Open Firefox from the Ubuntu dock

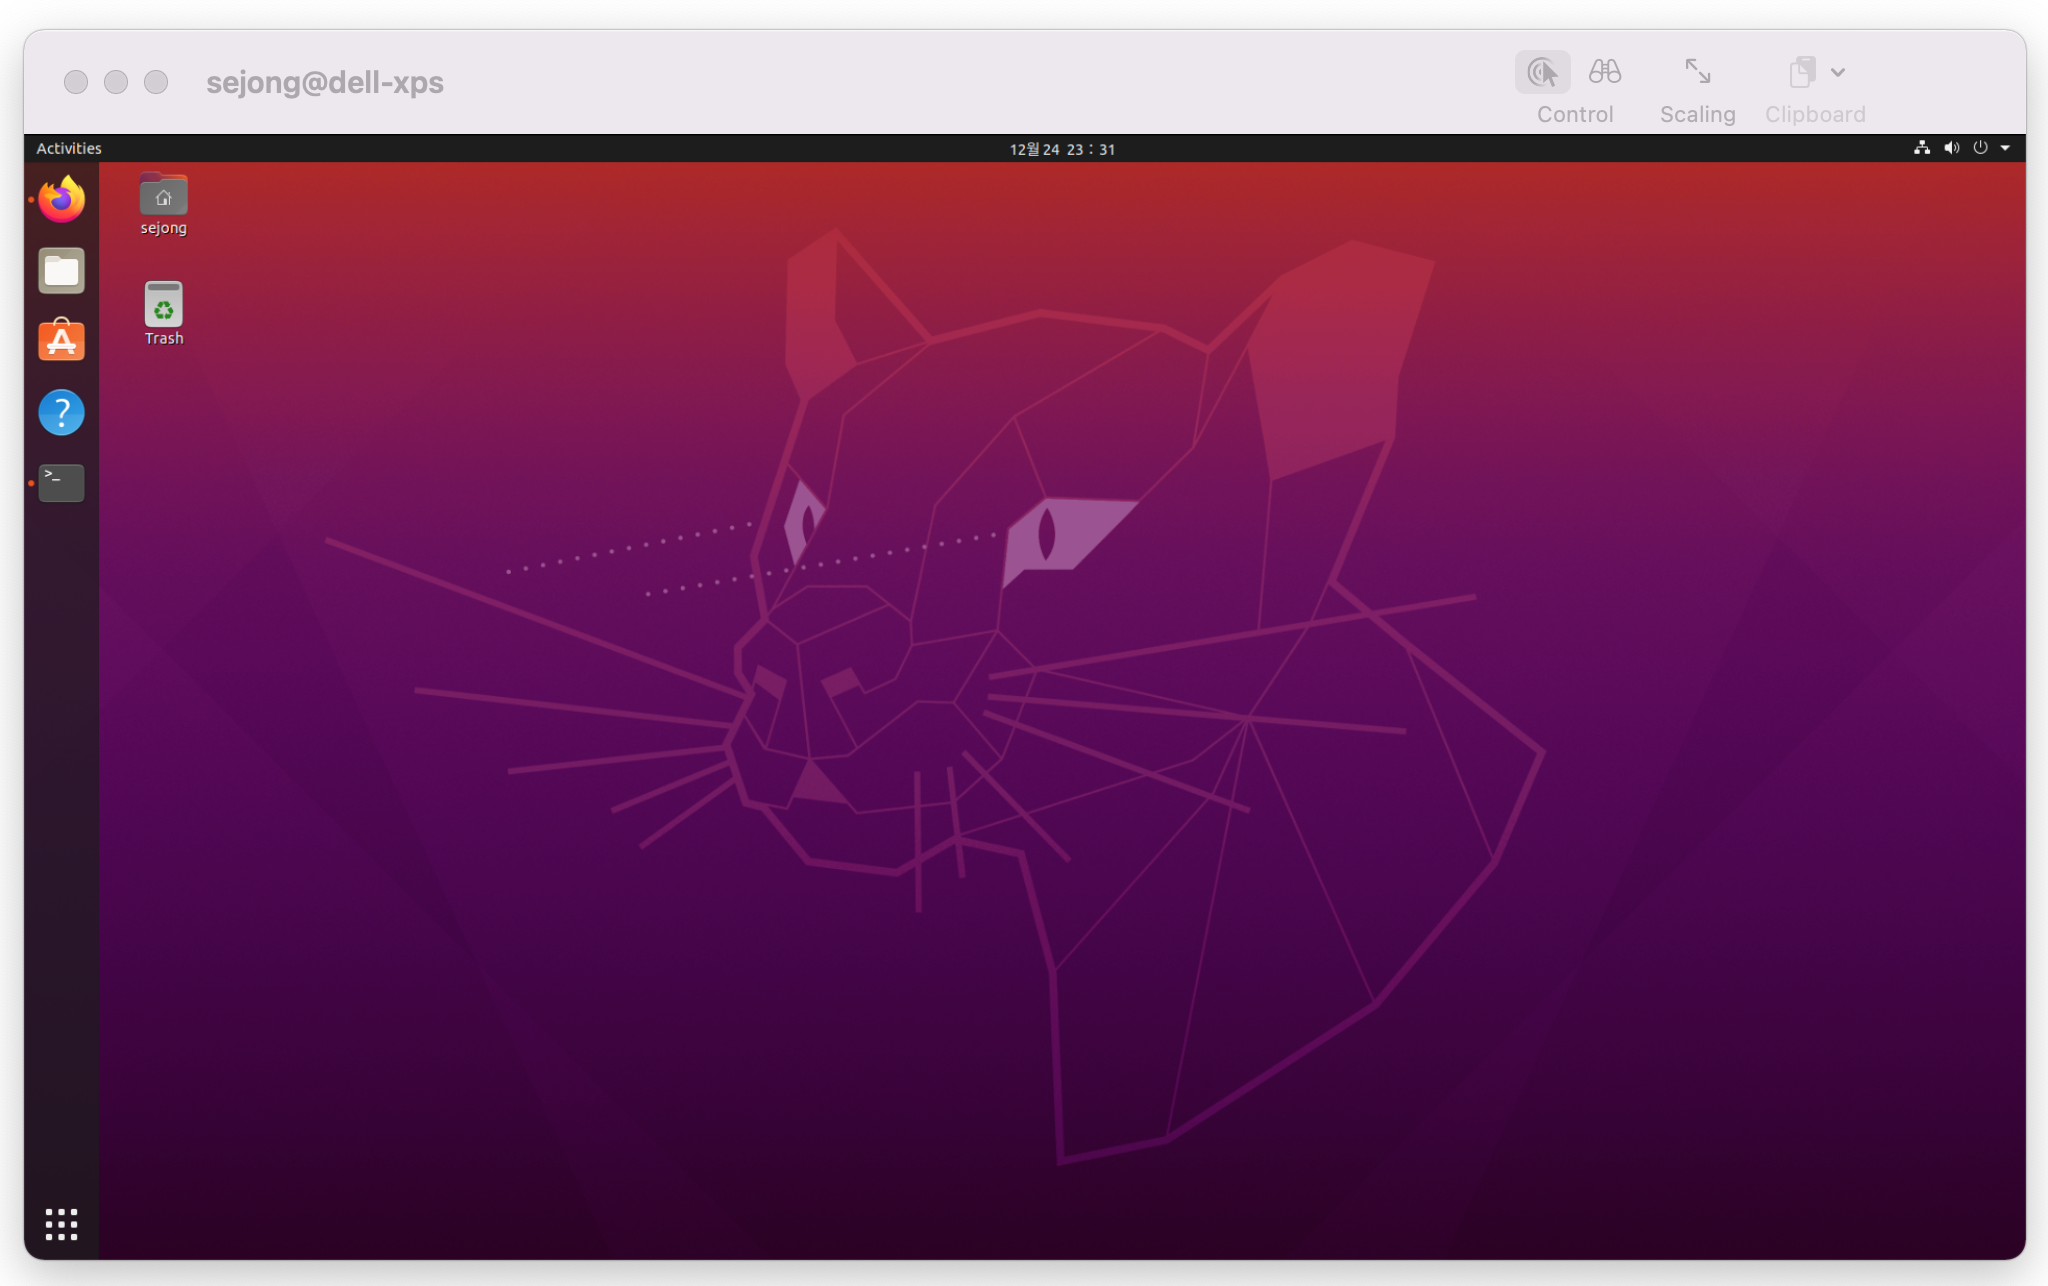click(x=61, y=199)
